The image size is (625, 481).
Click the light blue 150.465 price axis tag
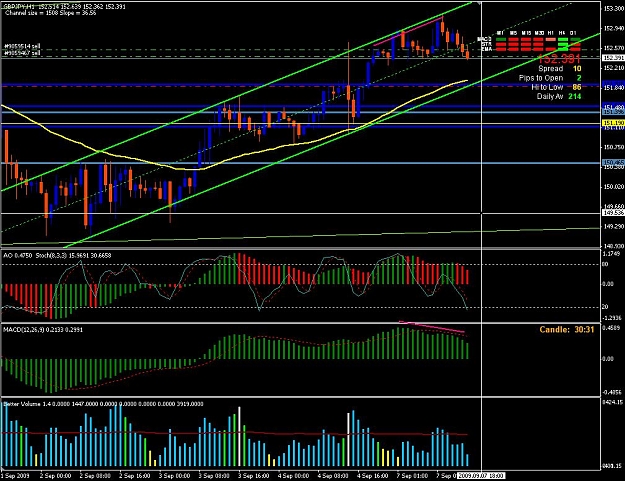click(x=613, y=163)
